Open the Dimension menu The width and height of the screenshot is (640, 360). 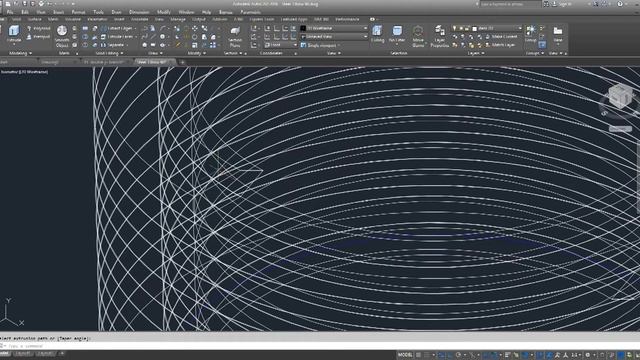click(139, 12)
